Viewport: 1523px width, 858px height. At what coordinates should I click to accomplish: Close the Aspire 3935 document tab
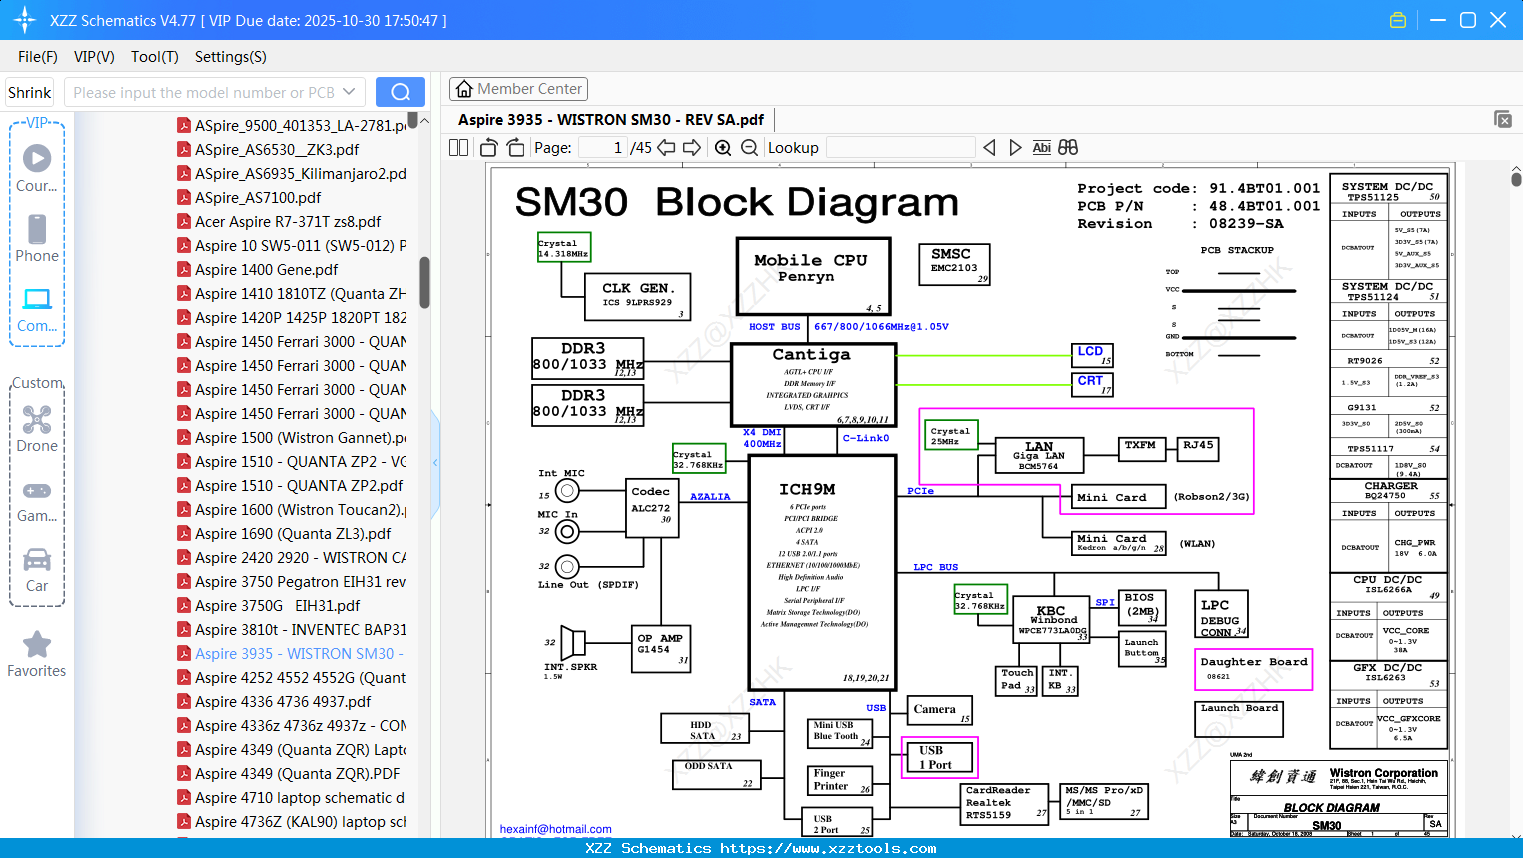point(1502,119)
